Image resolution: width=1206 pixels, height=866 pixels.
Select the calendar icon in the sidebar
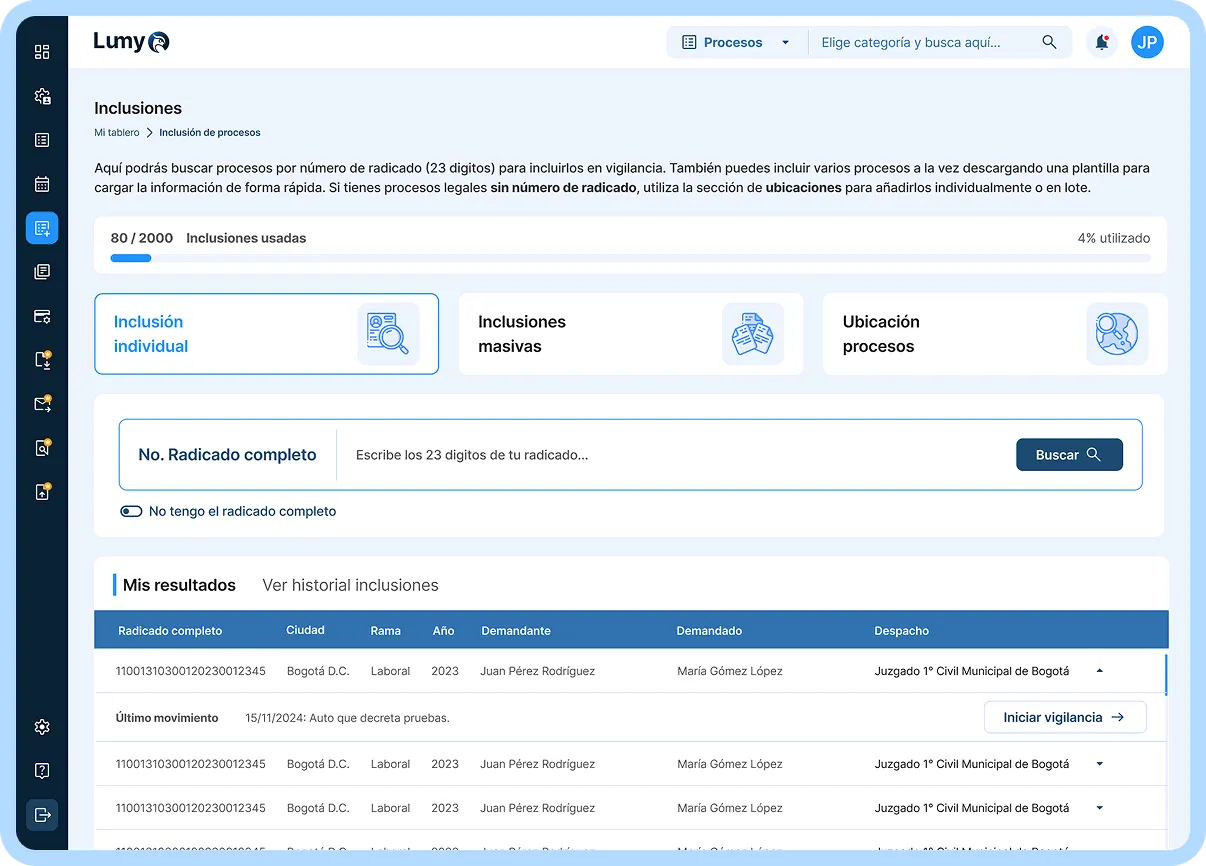[x=41, y=184]
